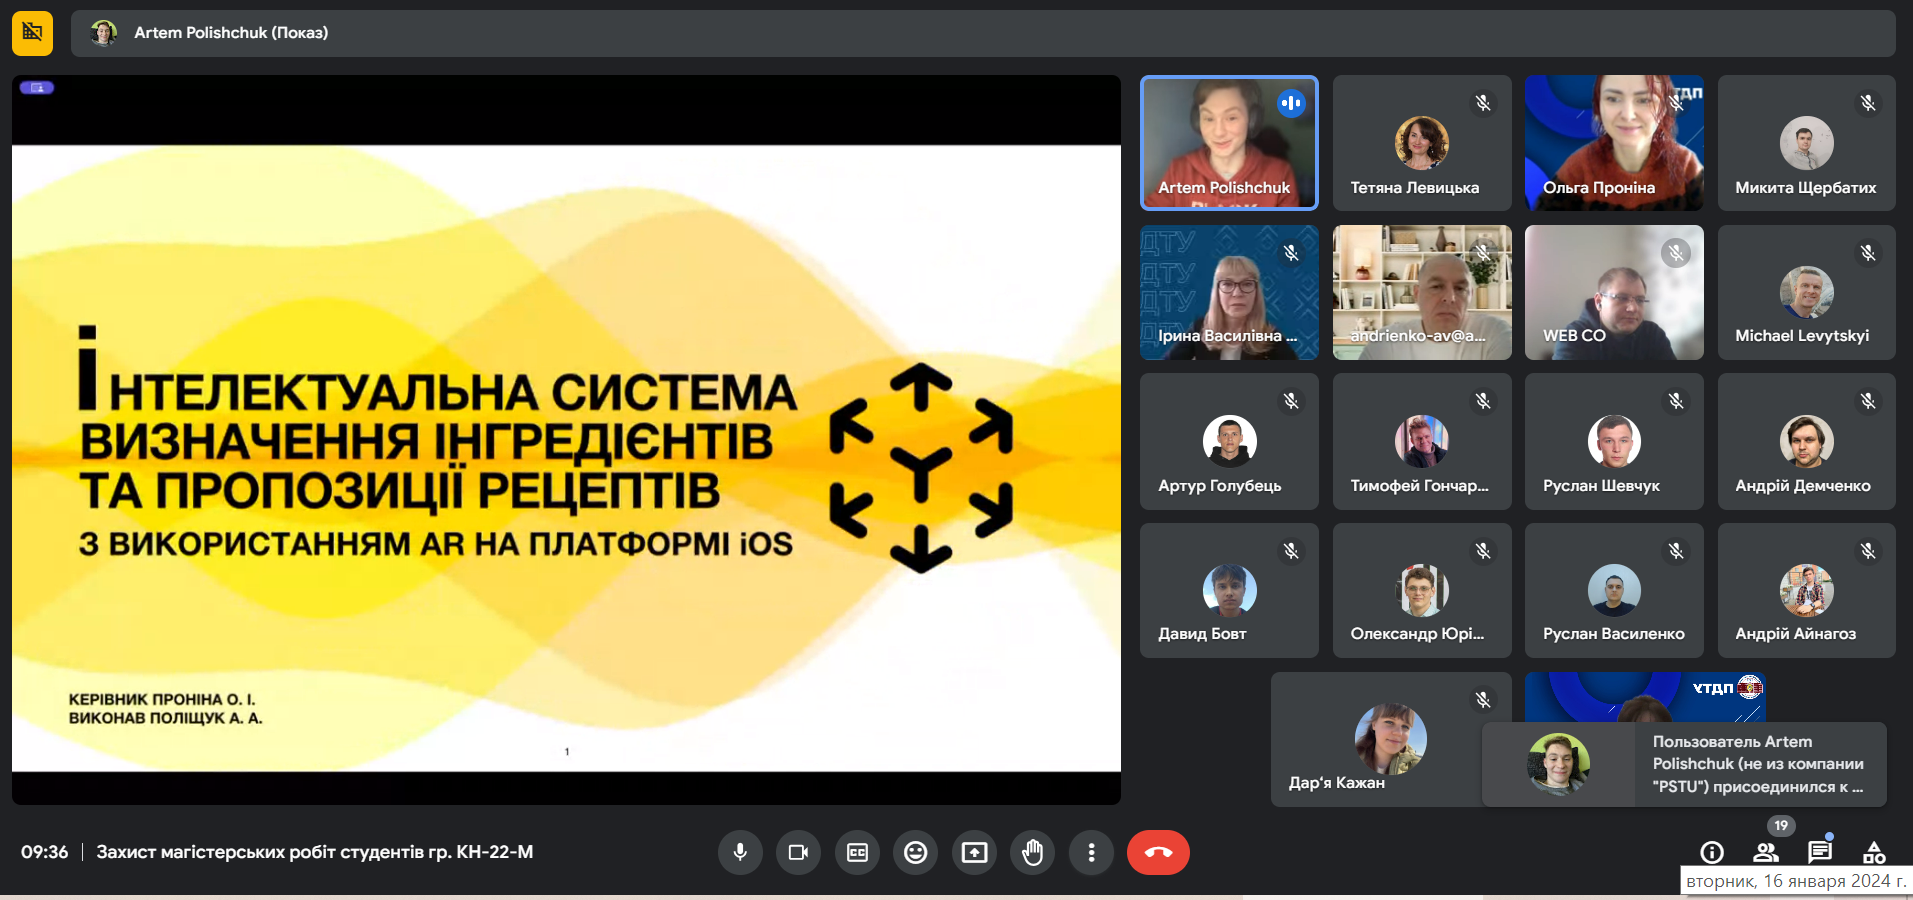Click the 'Artem Polishchuk (Показ)' presenter label
Image resolution: width=1913 pixels, height=900 pixels.
231,33
